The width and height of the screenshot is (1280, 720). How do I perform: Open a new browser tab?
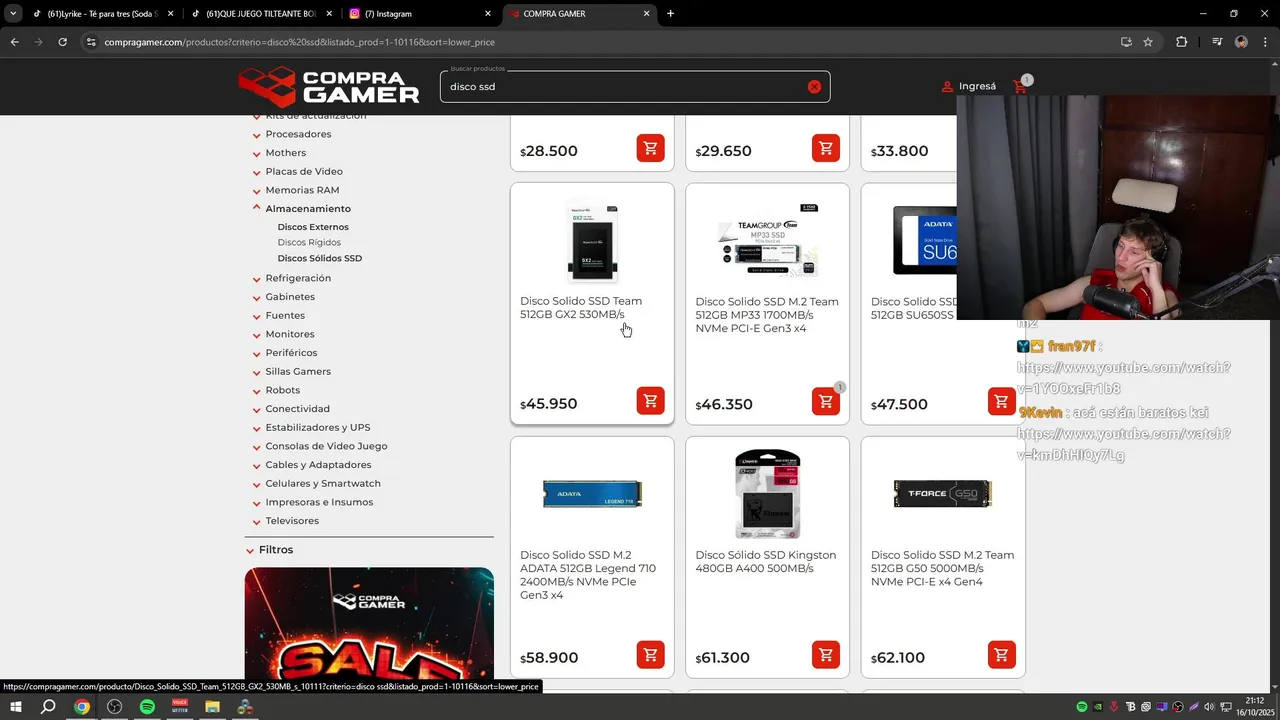click(670, 14)
